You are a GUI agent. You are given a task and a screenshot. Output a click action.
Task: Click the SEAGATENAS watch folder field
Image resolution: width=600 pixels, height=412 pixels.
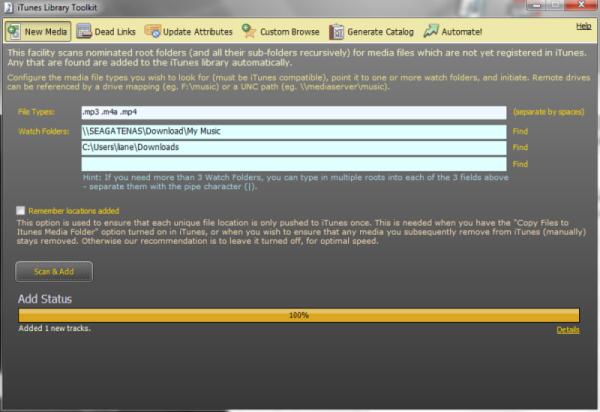pyautogui.click(x=293, y=131)
